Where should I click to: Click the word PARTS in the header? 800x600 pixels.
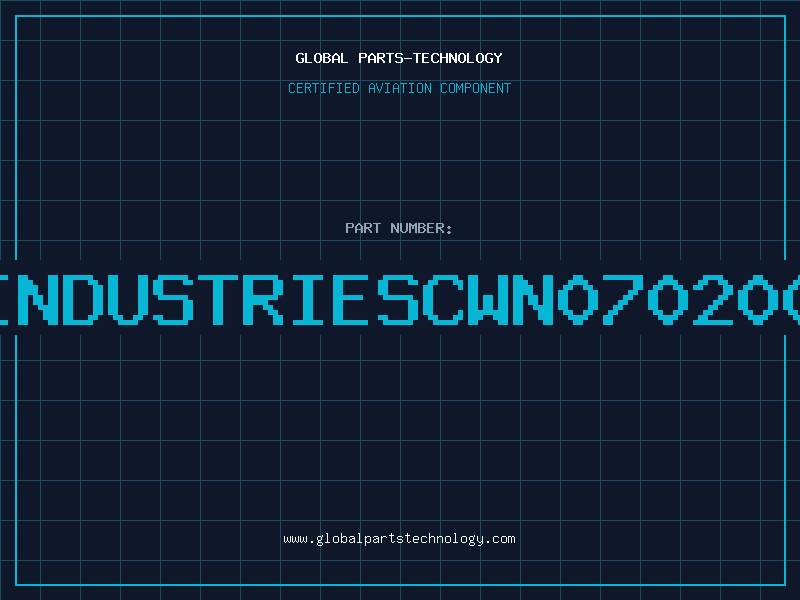380,58
